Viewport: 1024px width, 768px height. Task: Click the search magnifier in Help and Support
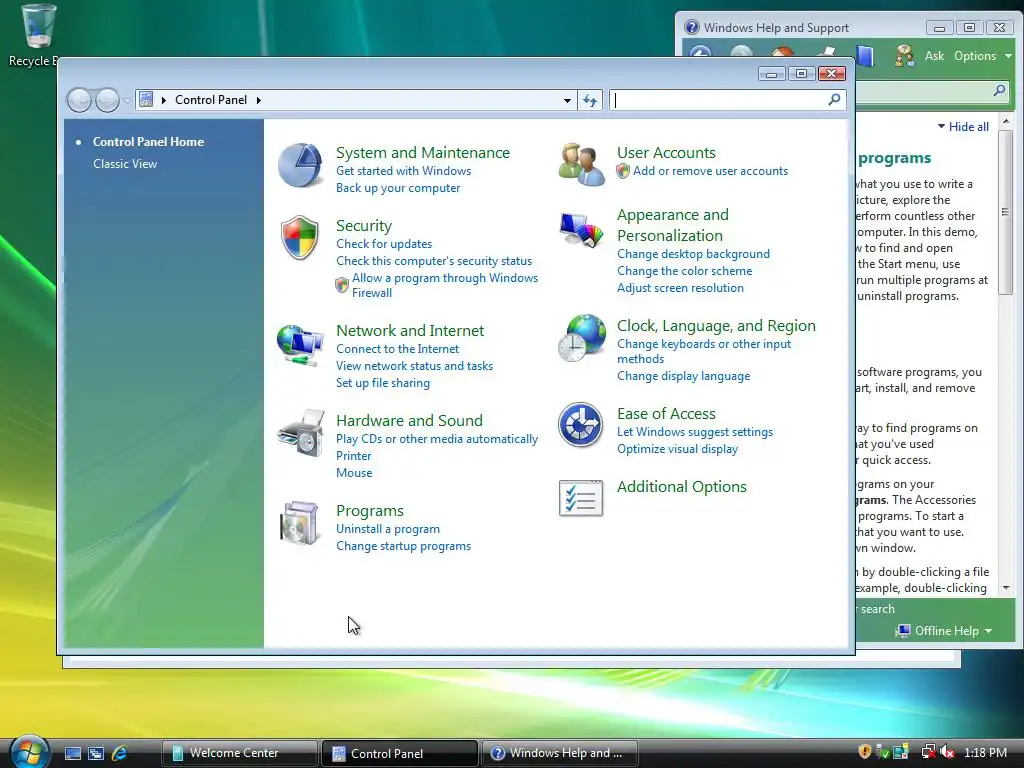pos(999,91)
